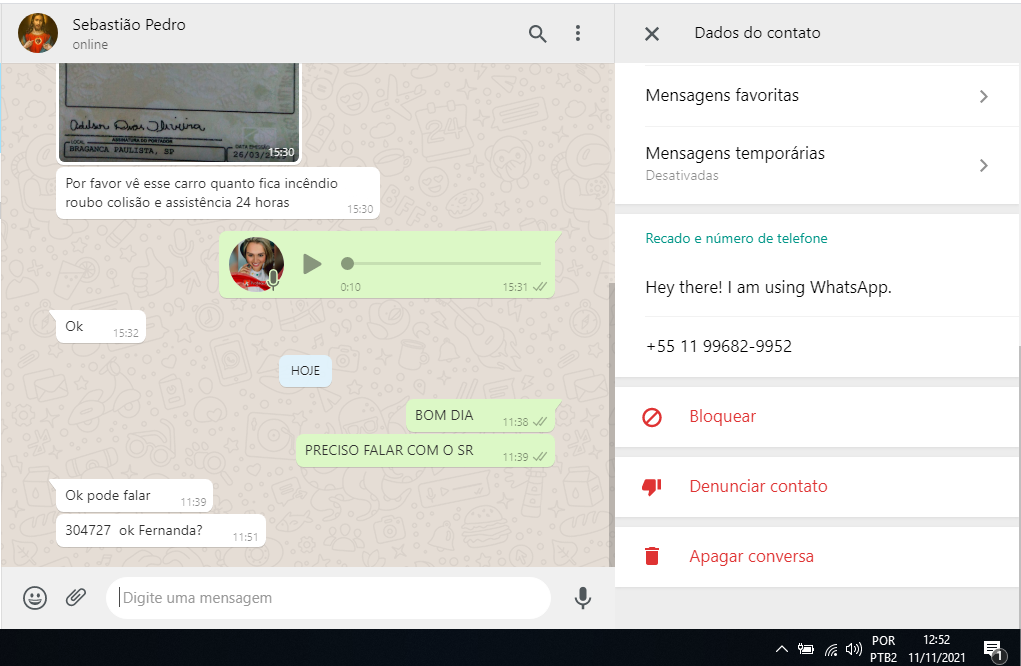The height and width of the screenshot is (666, 1021).
Task: Open the document image sent at 15:30
Action: [x=179, y=112]
